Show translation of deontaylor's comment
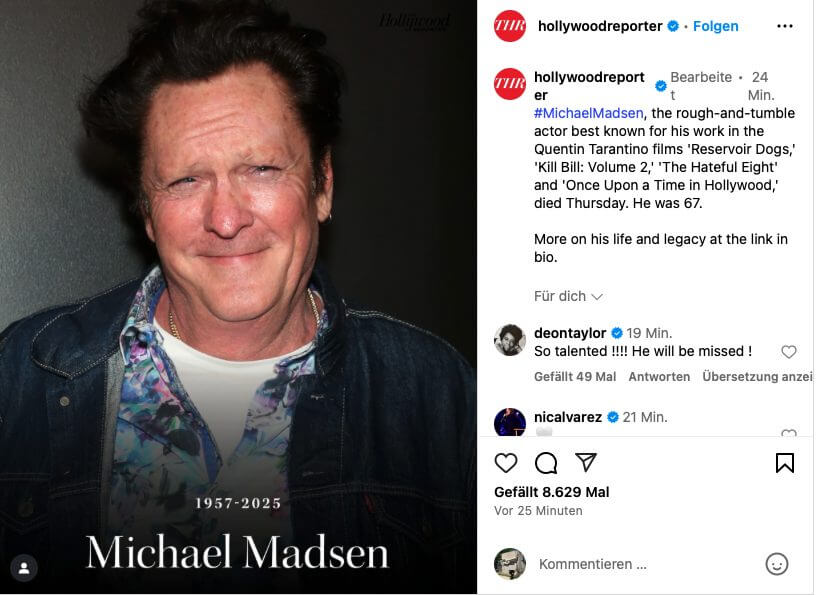The height and width of the screenshot is (595, 817). coord(757,377)
